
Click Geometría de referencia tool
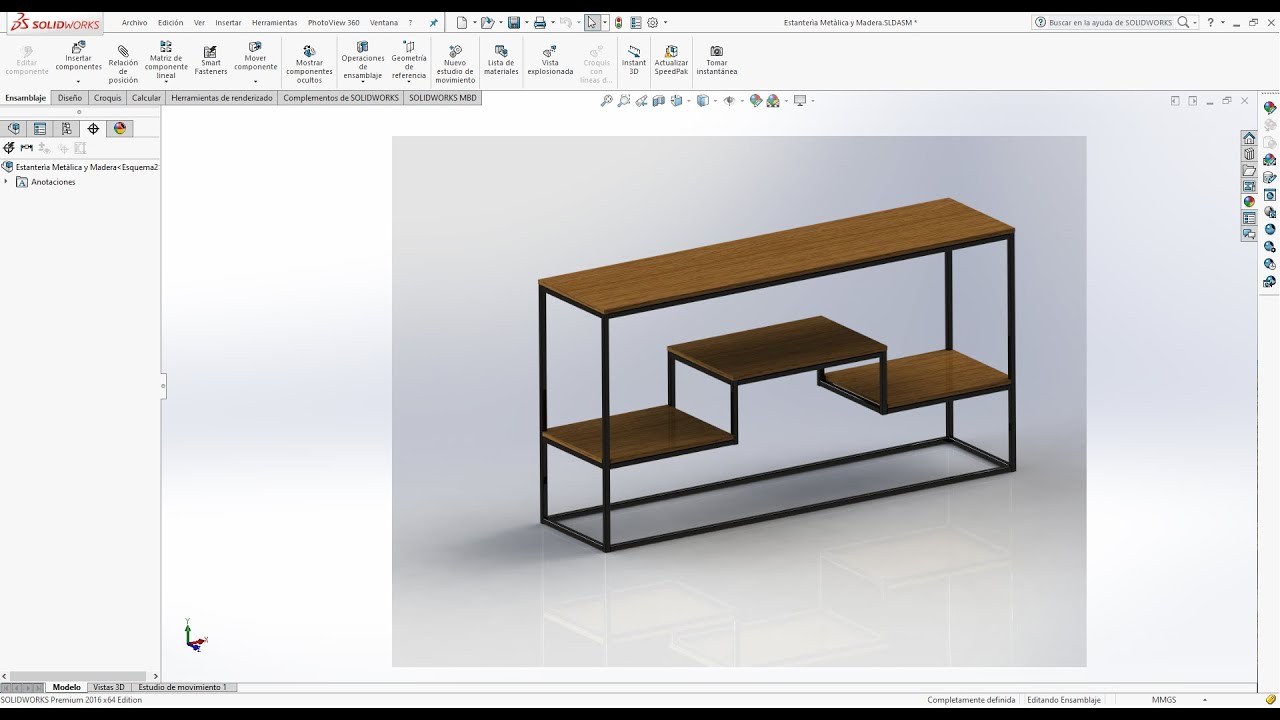[408, 60]
